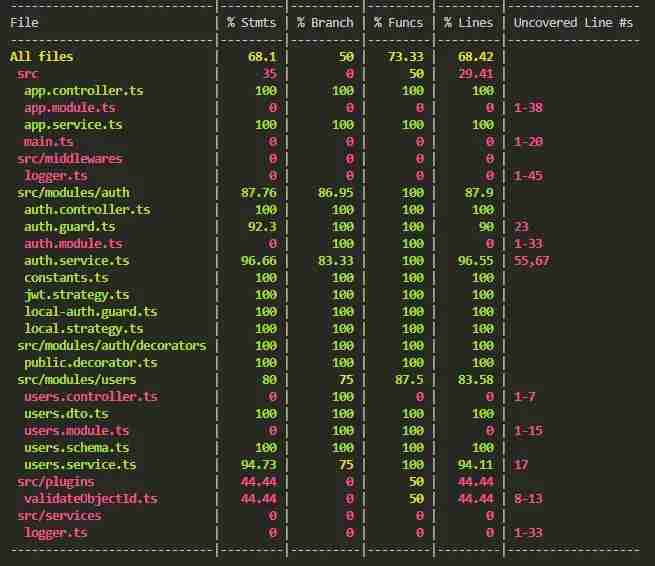This screenshot has height=566, width=655.
Task: Click the src/modules/auth/decorators folder
Action: [112, 346]
